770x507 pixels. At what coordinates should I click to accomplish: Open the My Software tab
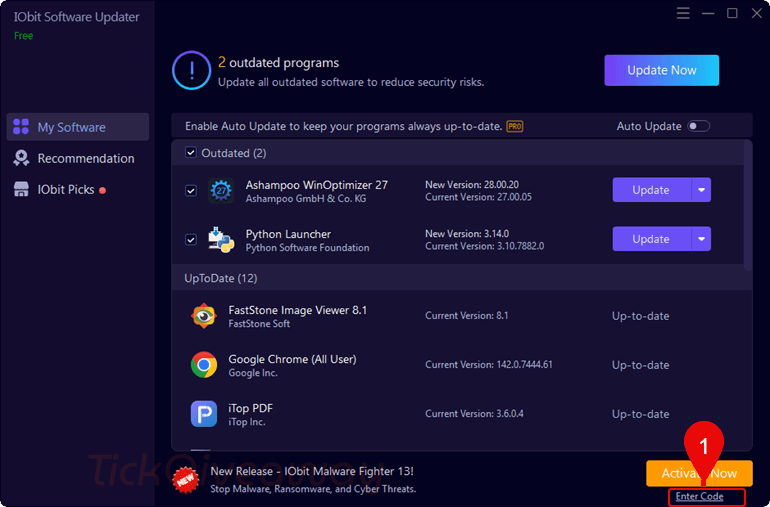(x=78, y=127)
